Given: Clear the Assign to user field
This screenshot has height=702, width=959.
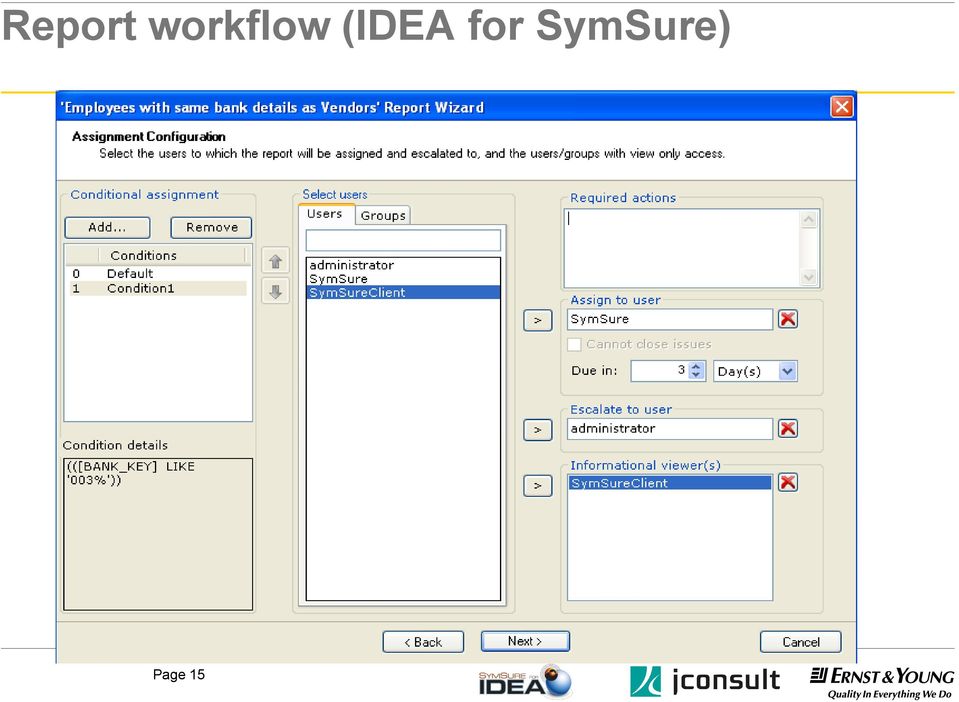Looking at the screenshot, I should click(x=788, y=319).
